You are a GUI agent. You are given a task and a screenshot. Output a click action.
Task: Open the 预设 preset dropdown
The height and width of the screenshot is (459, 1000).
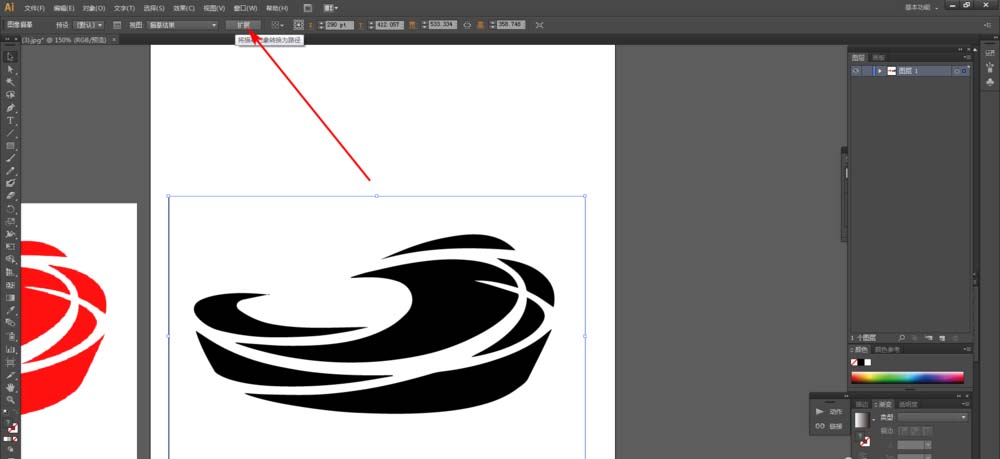coord(89,25)
